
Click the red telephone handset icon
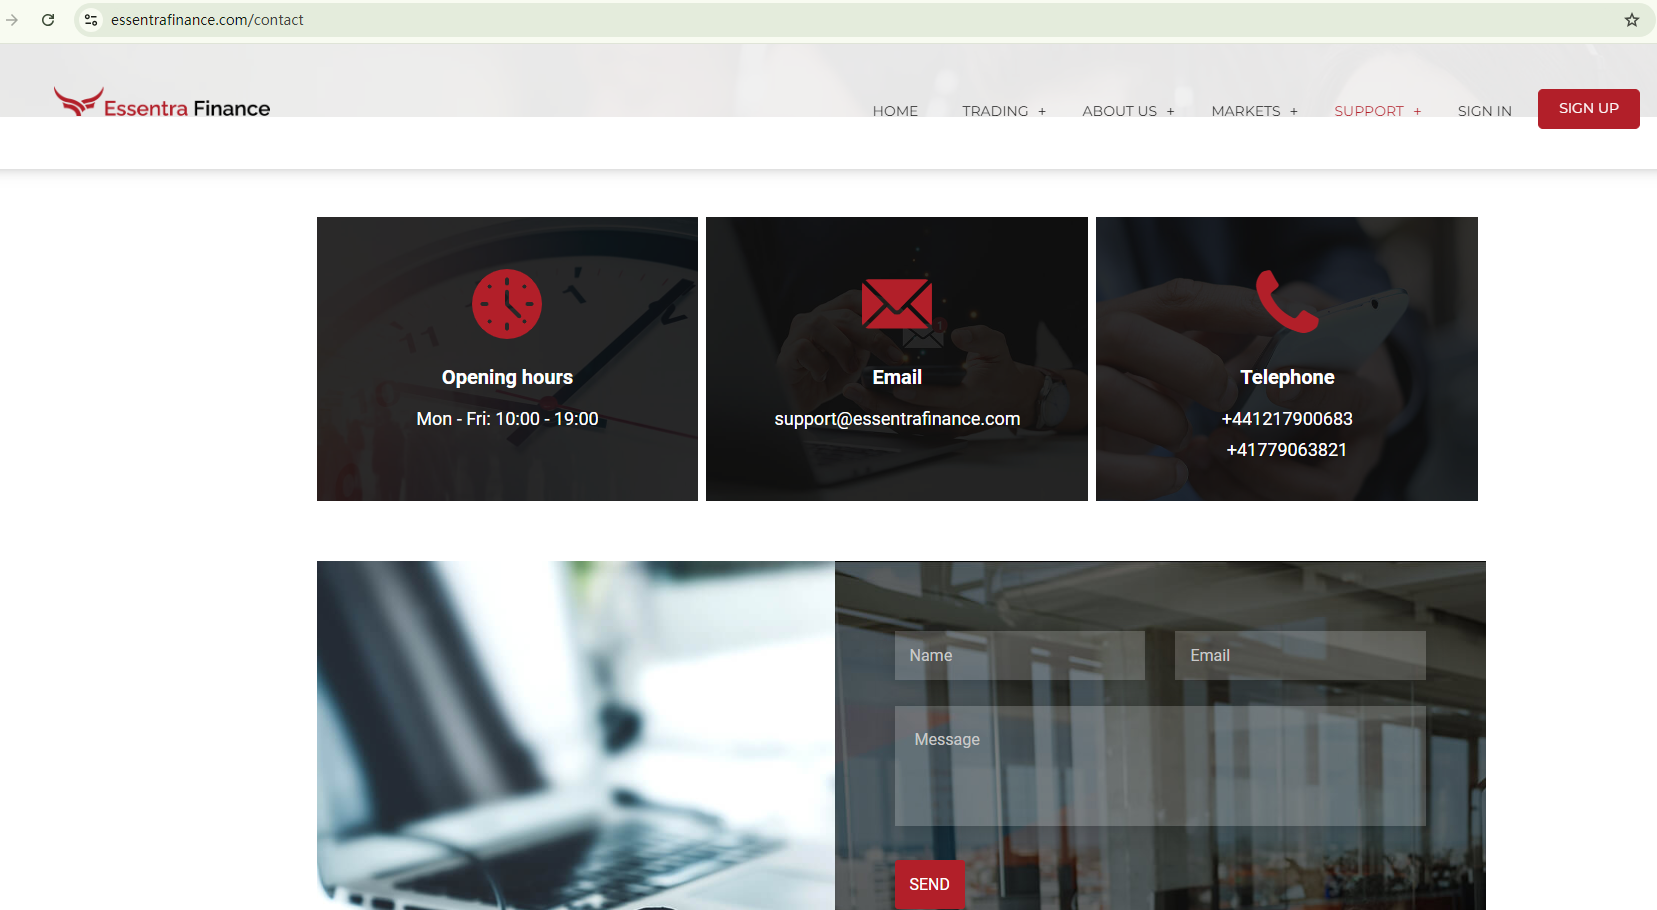(x=1287, y=301)
